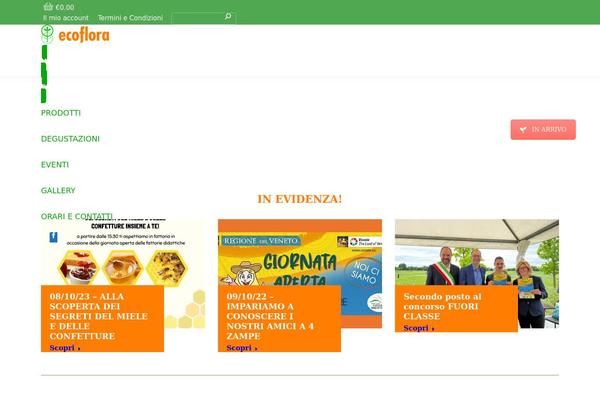600x400 pixels.
Task: Click Scopri under Secondo posto card
Action: (x=419, y=328)
